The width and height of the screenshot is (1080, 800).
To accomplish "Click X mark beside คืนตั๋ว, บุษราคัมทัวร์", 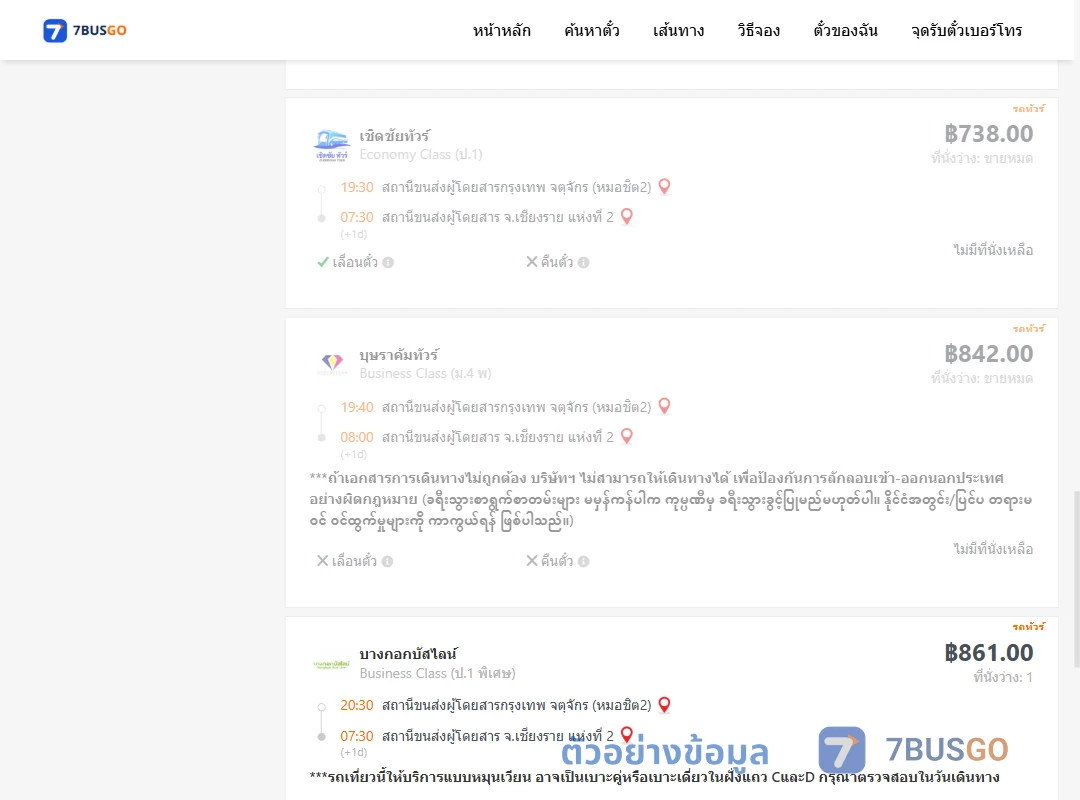I will coord(532,561).
